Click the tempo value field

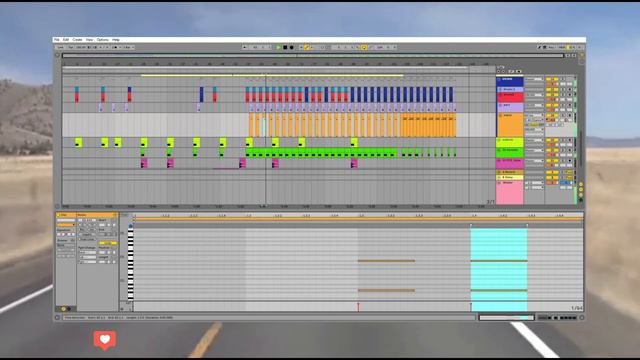coord(80,47)
